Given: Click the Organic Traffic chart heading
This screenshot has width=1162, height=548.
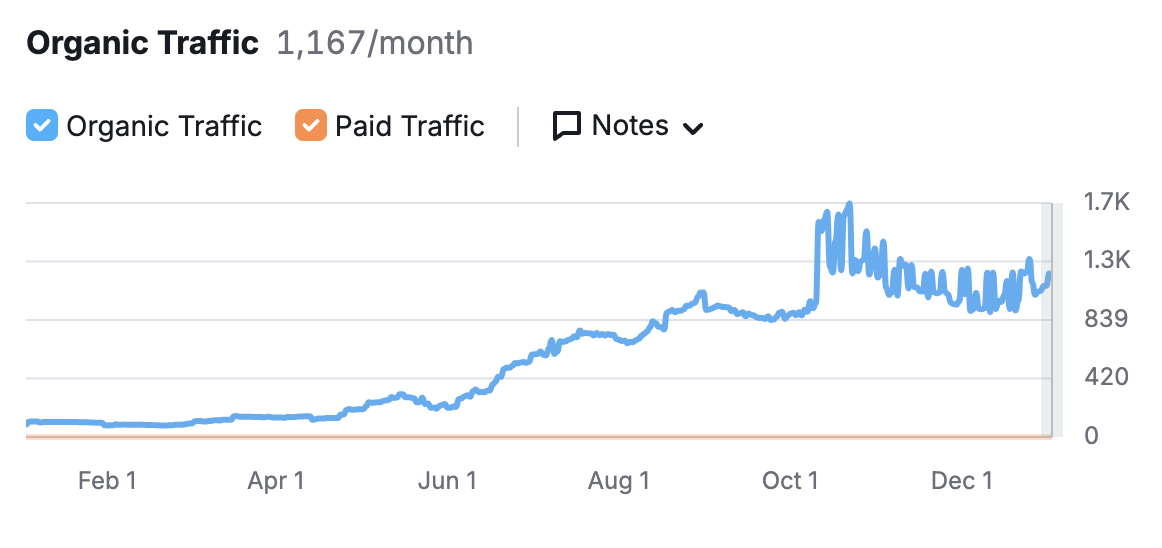Looking at the screenshot, I should pos(143,44).
